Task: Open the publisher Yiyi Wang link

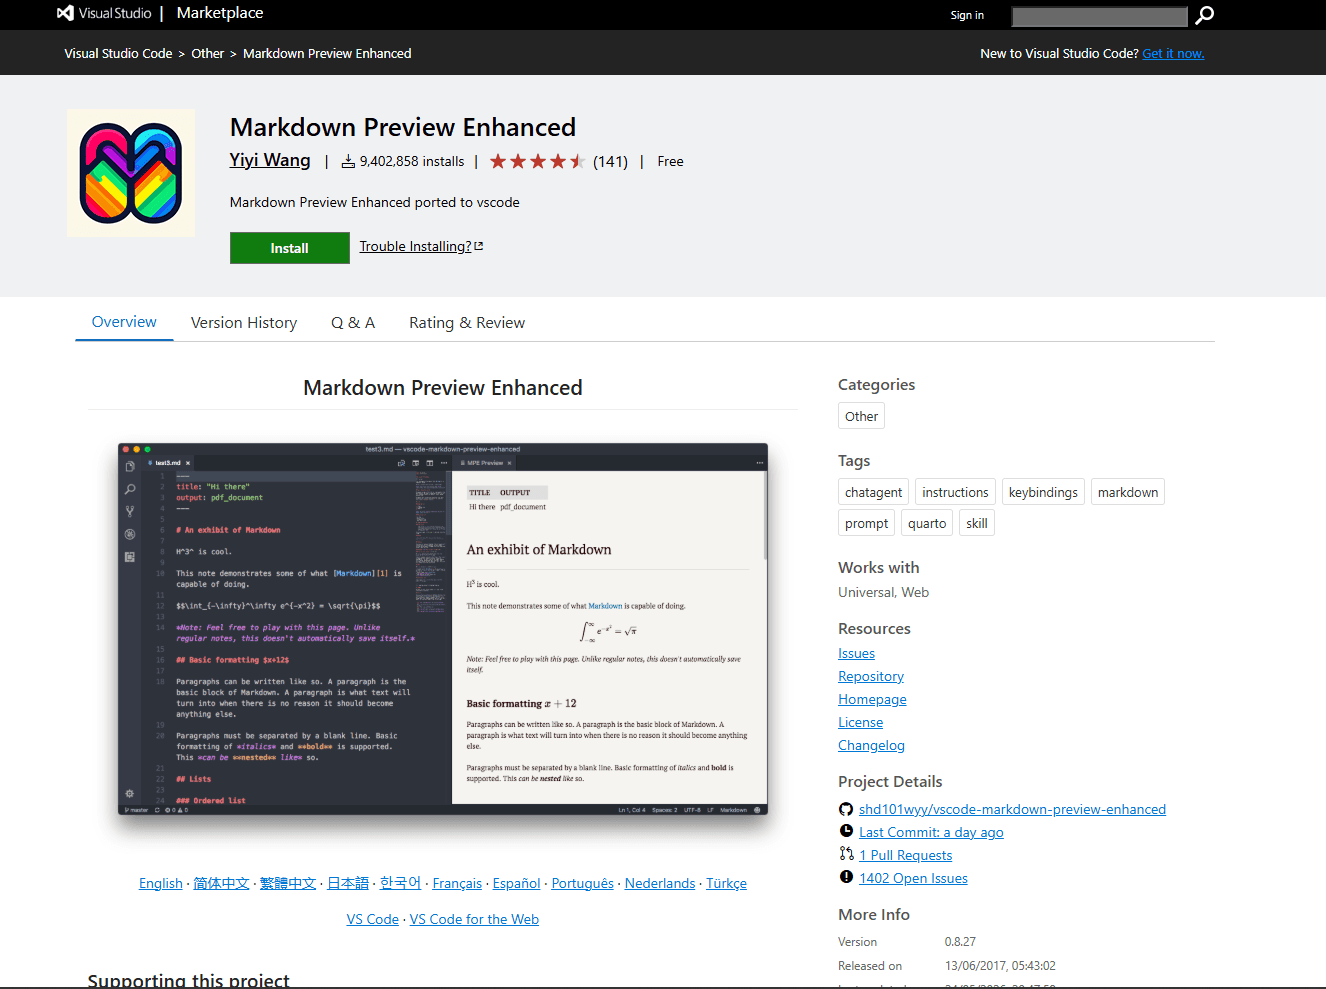Action: coord(270,160)
